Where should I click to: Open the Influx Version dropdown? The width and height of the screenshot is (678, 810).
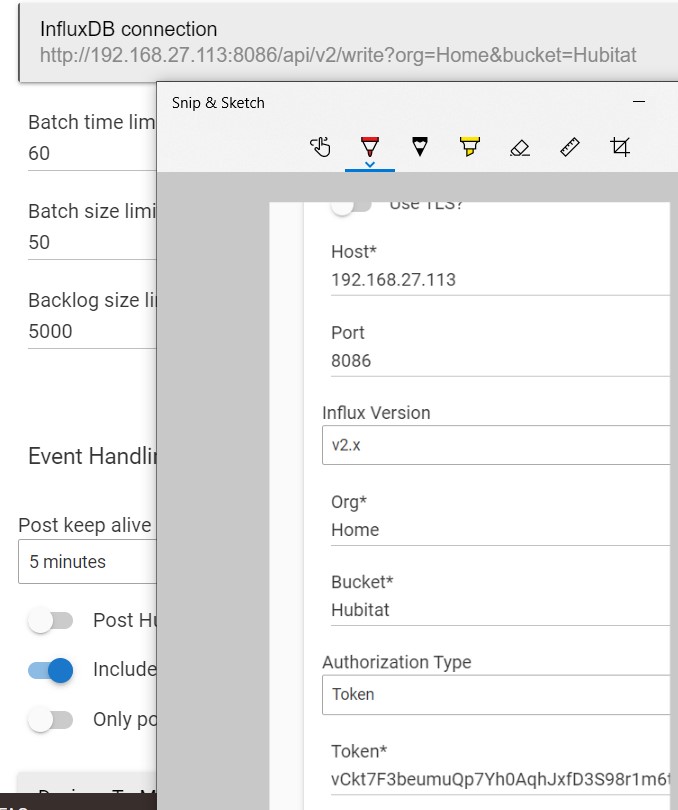point(496,445)
